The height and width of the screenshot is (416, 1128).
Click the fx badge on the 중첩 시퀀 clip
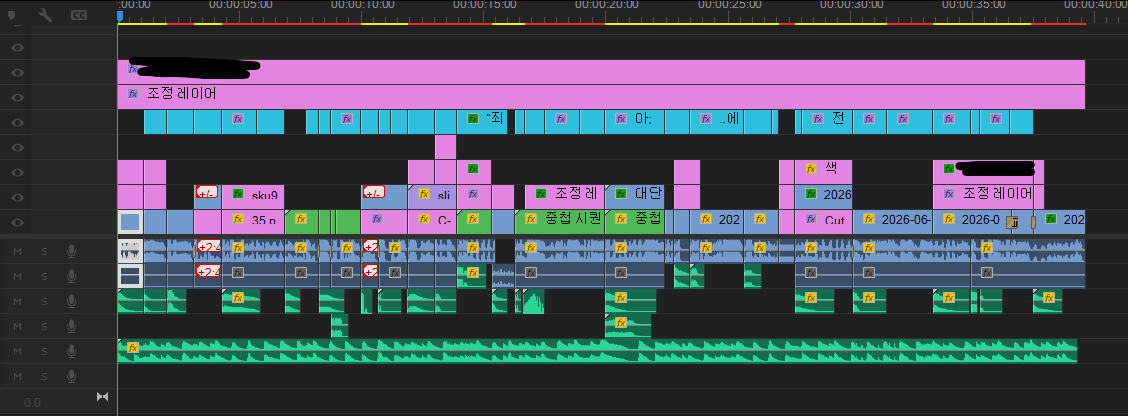(x=532, y=220)
